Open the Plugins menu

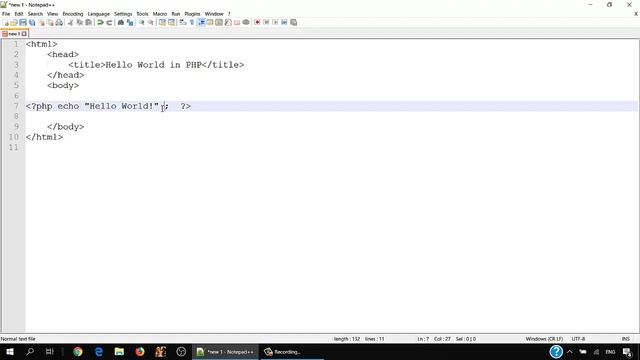tap(192, 14)
